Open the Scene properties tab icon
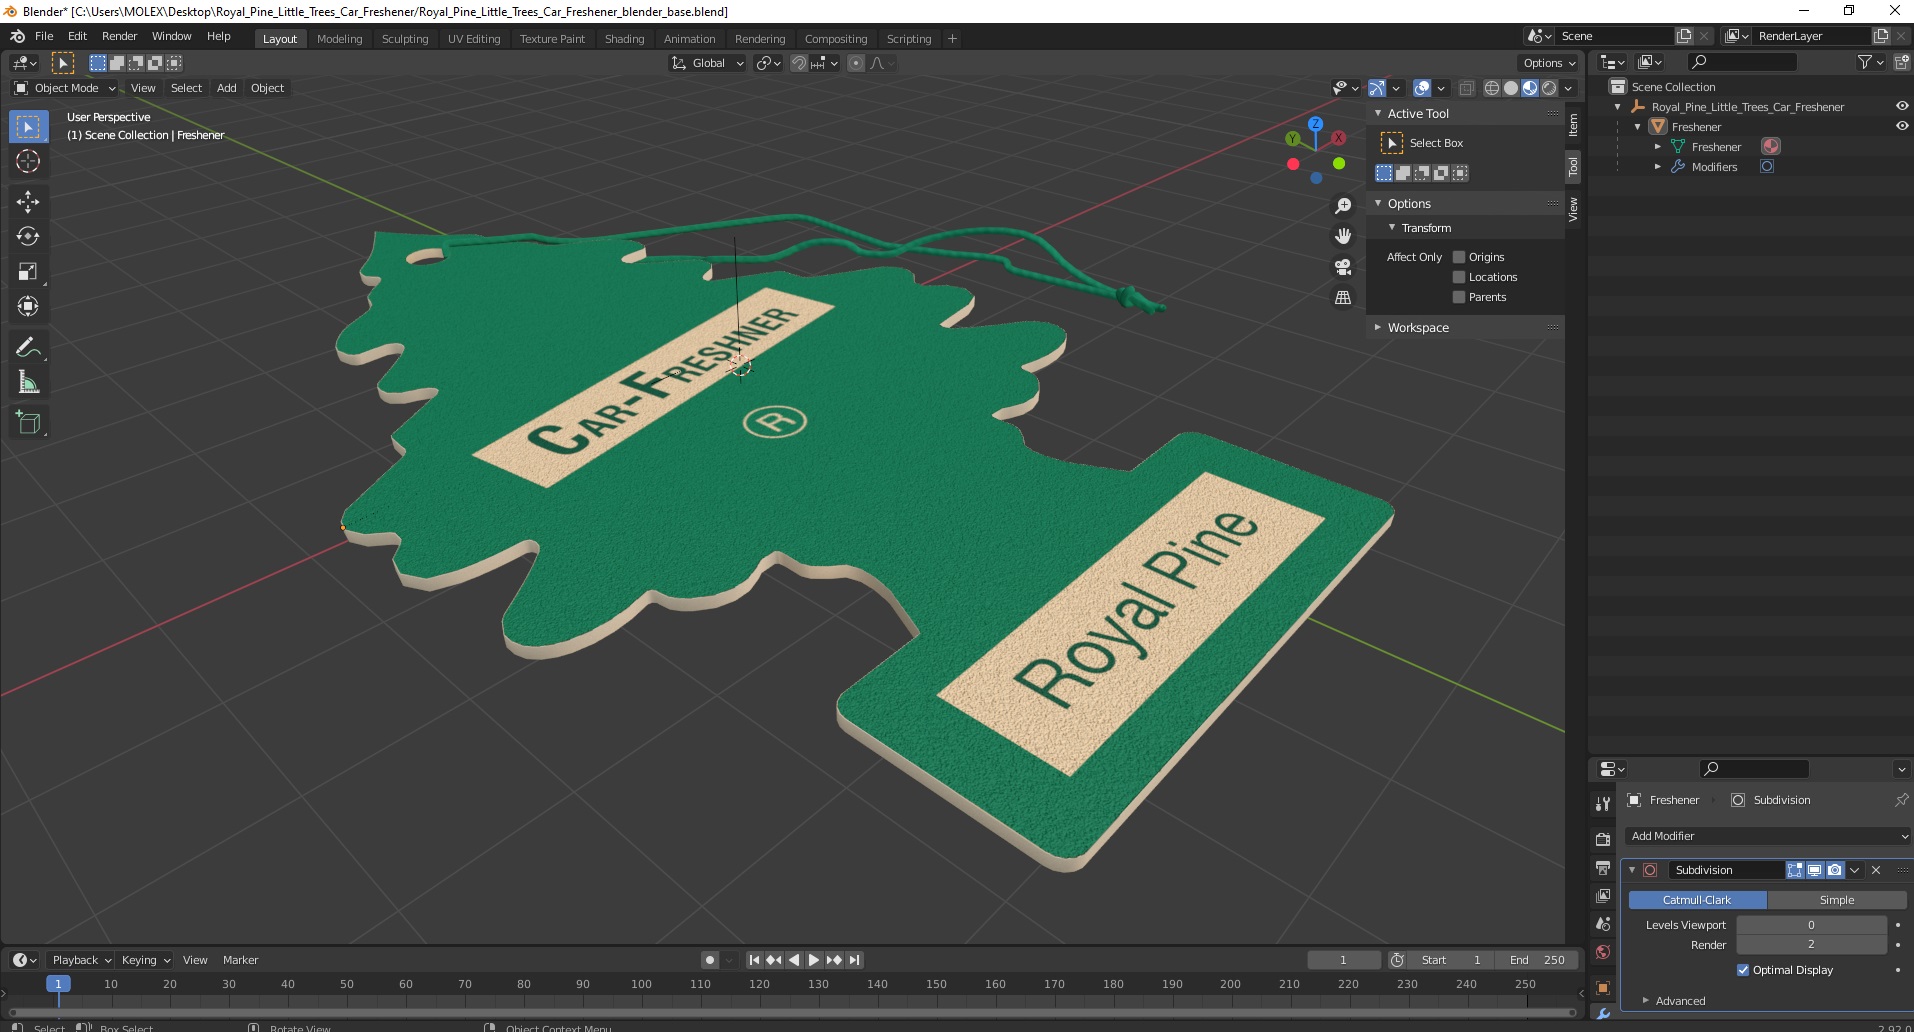The height and width of the screenshot is (1032, 1914). pyautogui.click(x=1603, y=924)
